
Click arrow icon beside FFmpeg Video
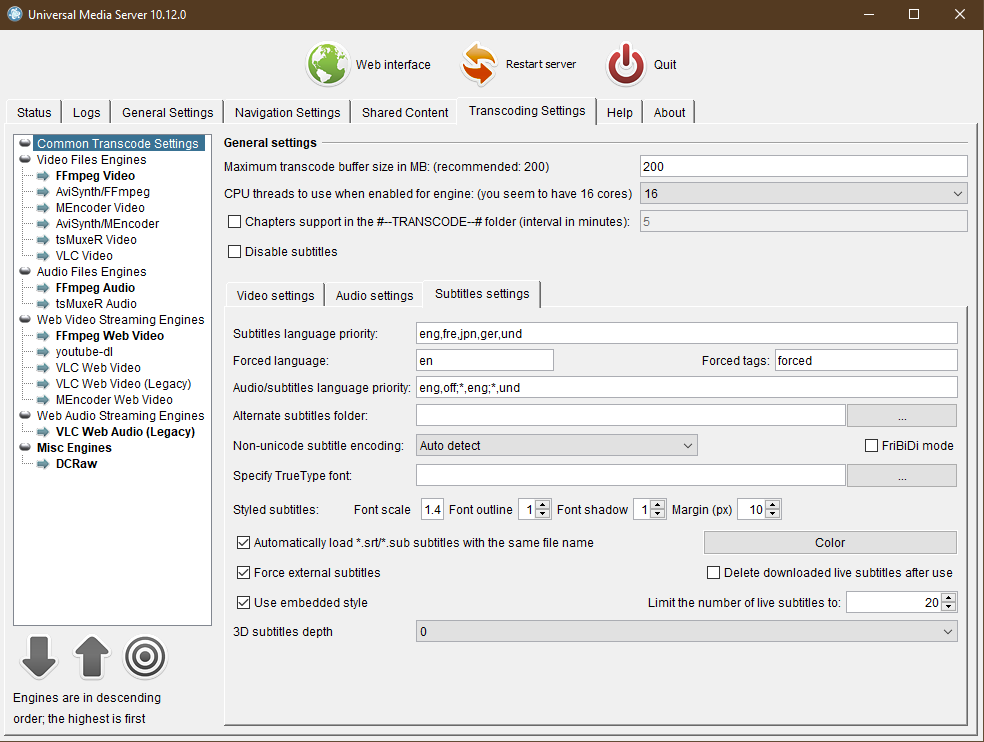43,176
